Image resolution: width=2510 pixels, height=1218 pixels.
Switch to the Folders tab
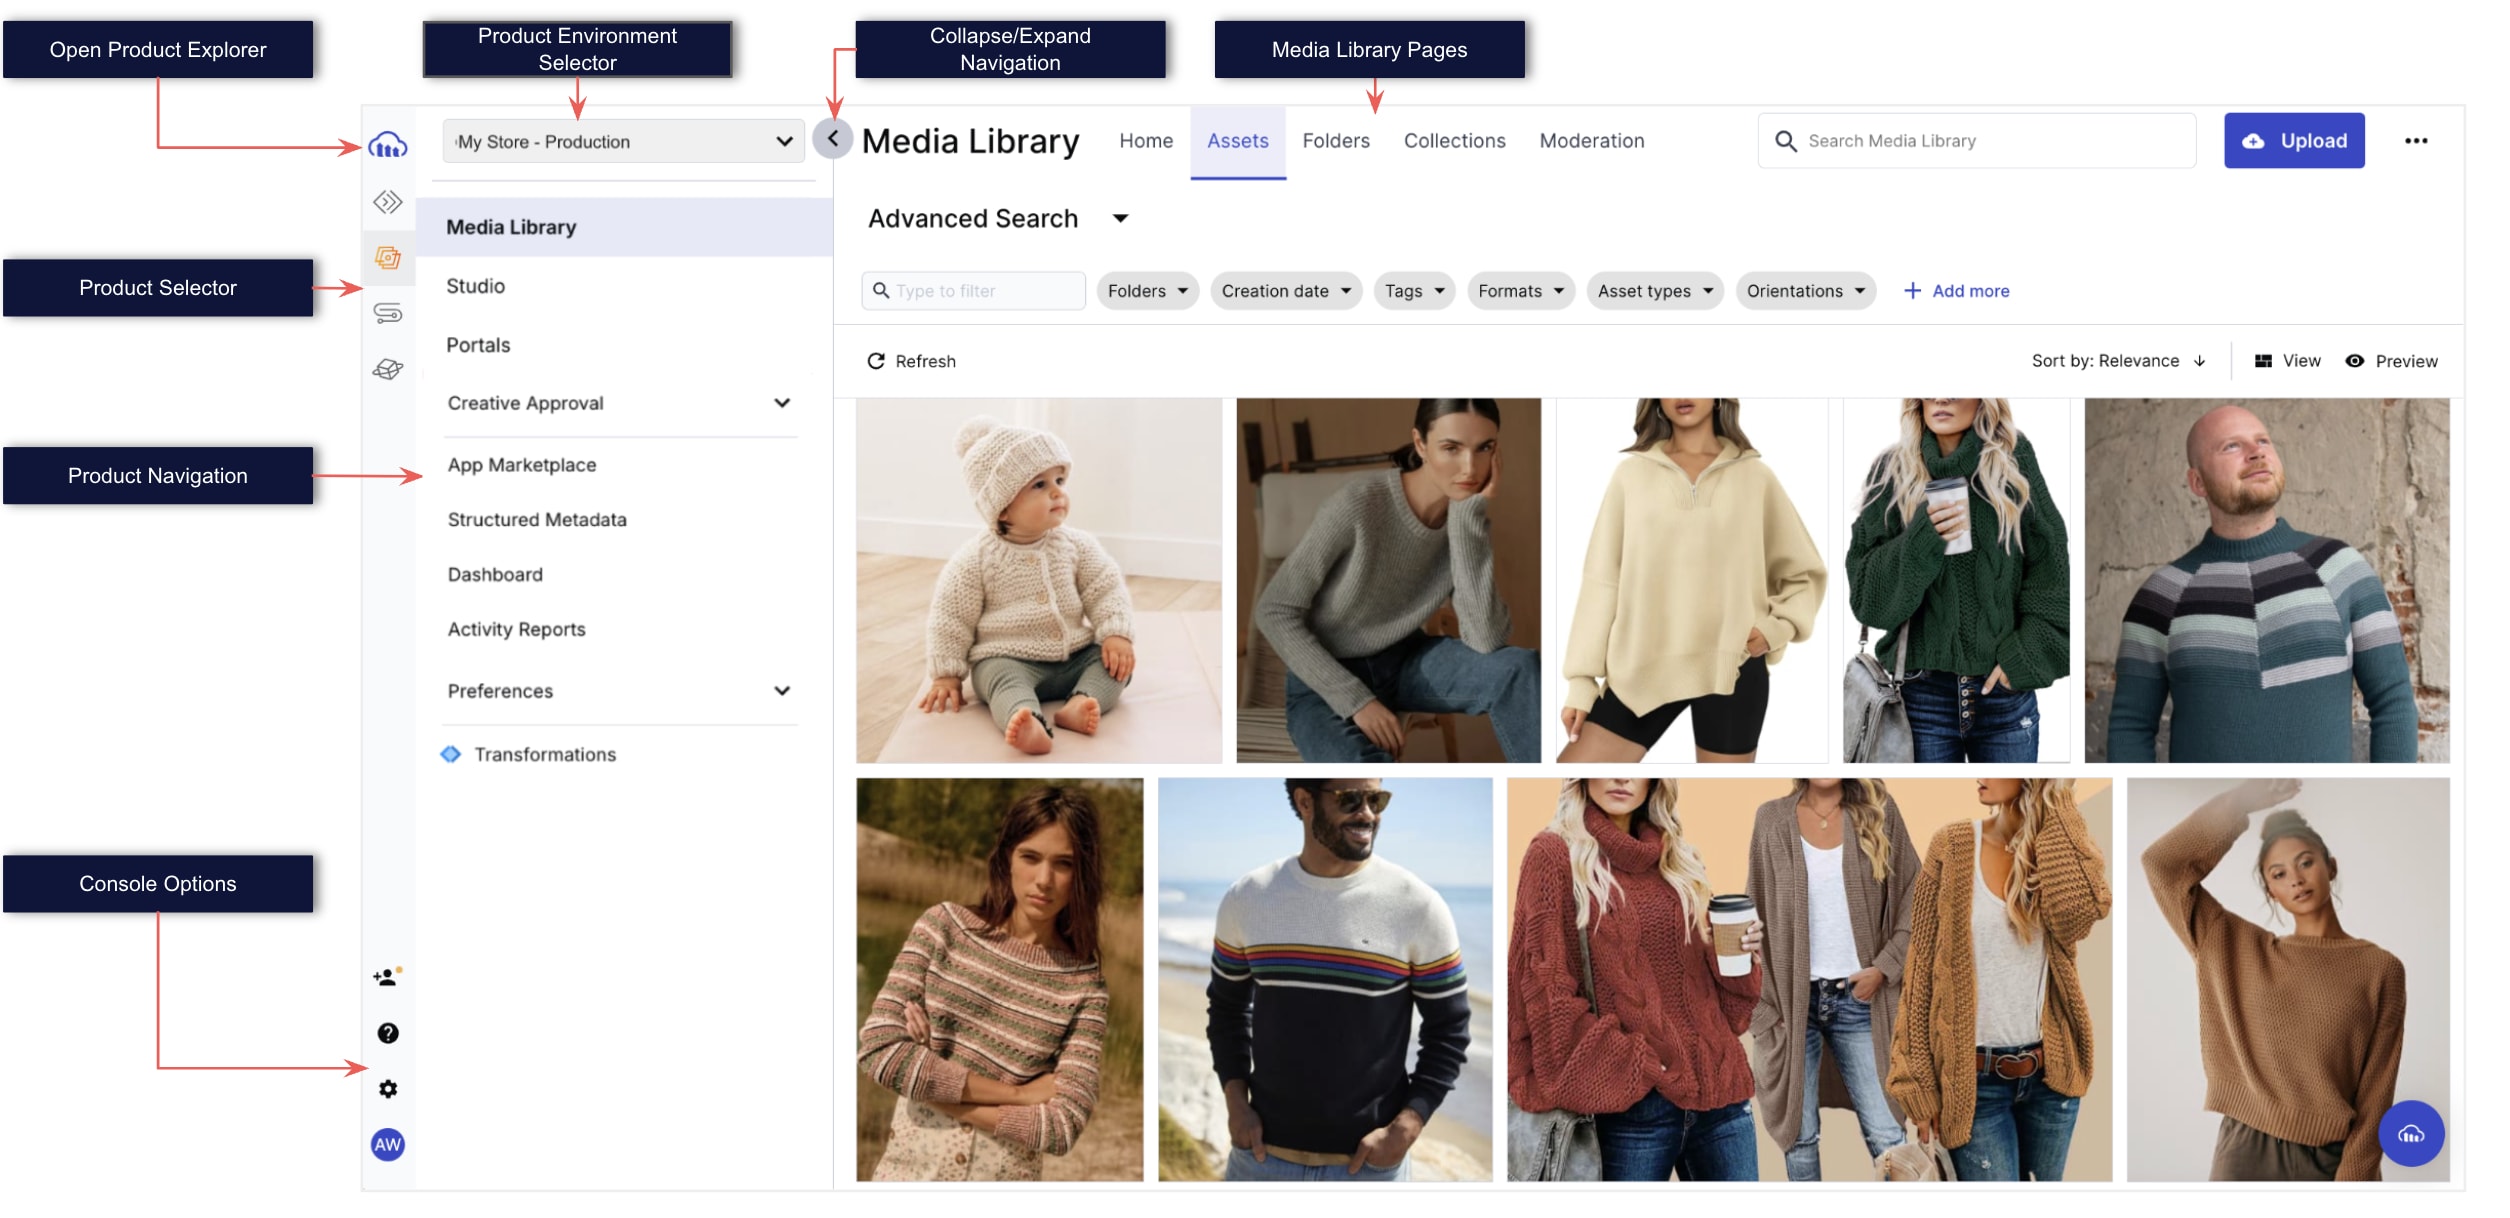1335,141
